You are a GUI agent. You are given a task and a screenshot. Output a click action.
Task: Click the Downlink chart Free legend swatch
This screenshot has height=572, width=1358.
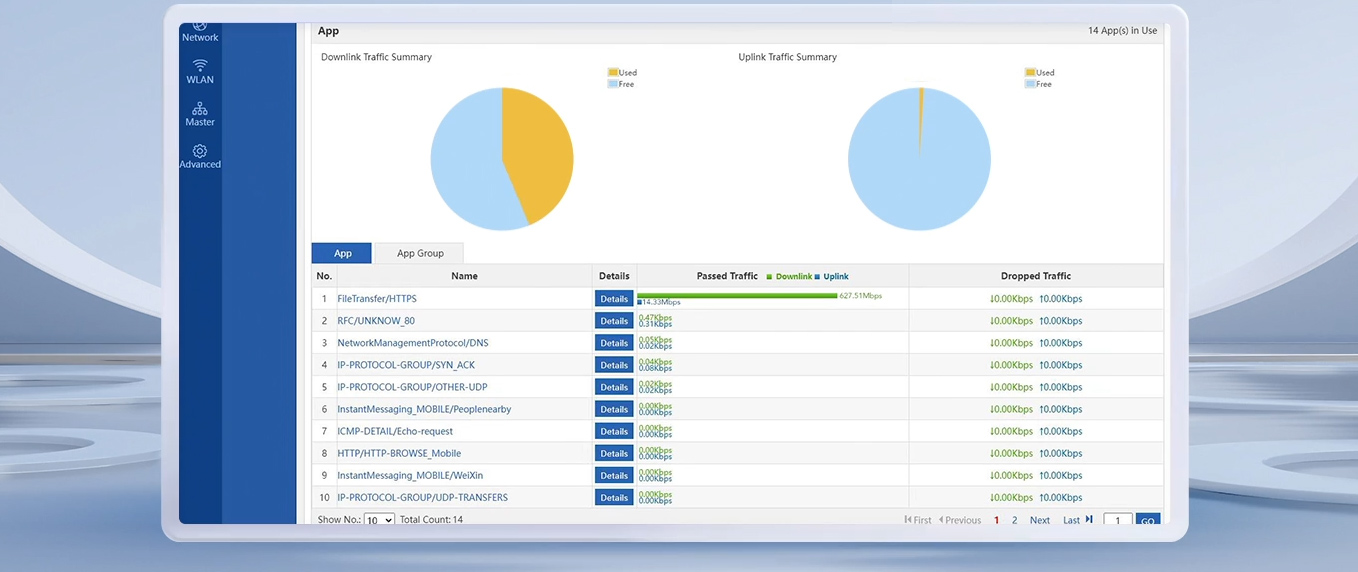613,84
